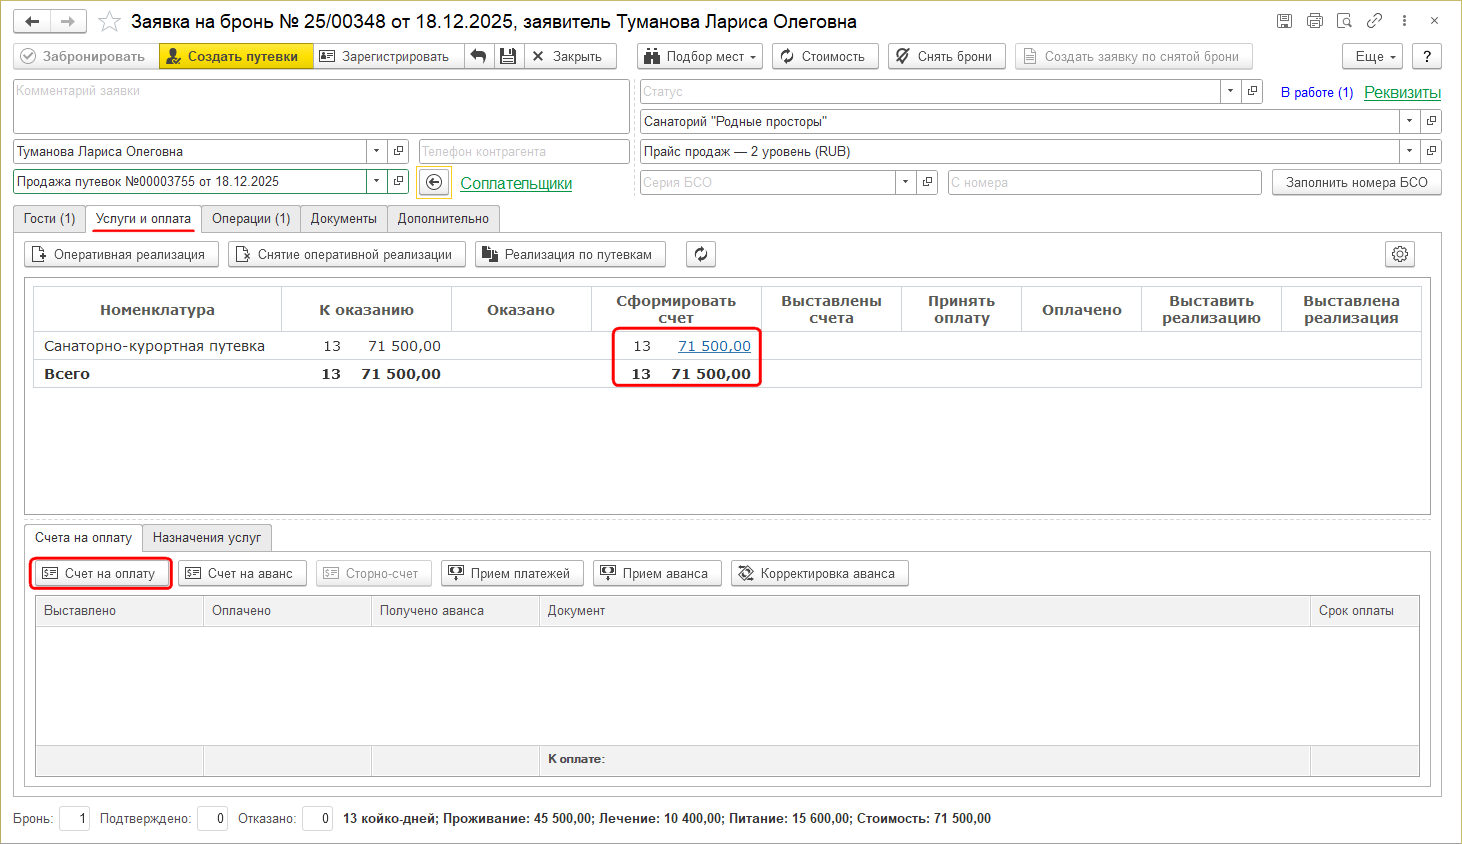Go back with the left arrow
This screenshot has width=1462, height=844.
tap(33, 21)
